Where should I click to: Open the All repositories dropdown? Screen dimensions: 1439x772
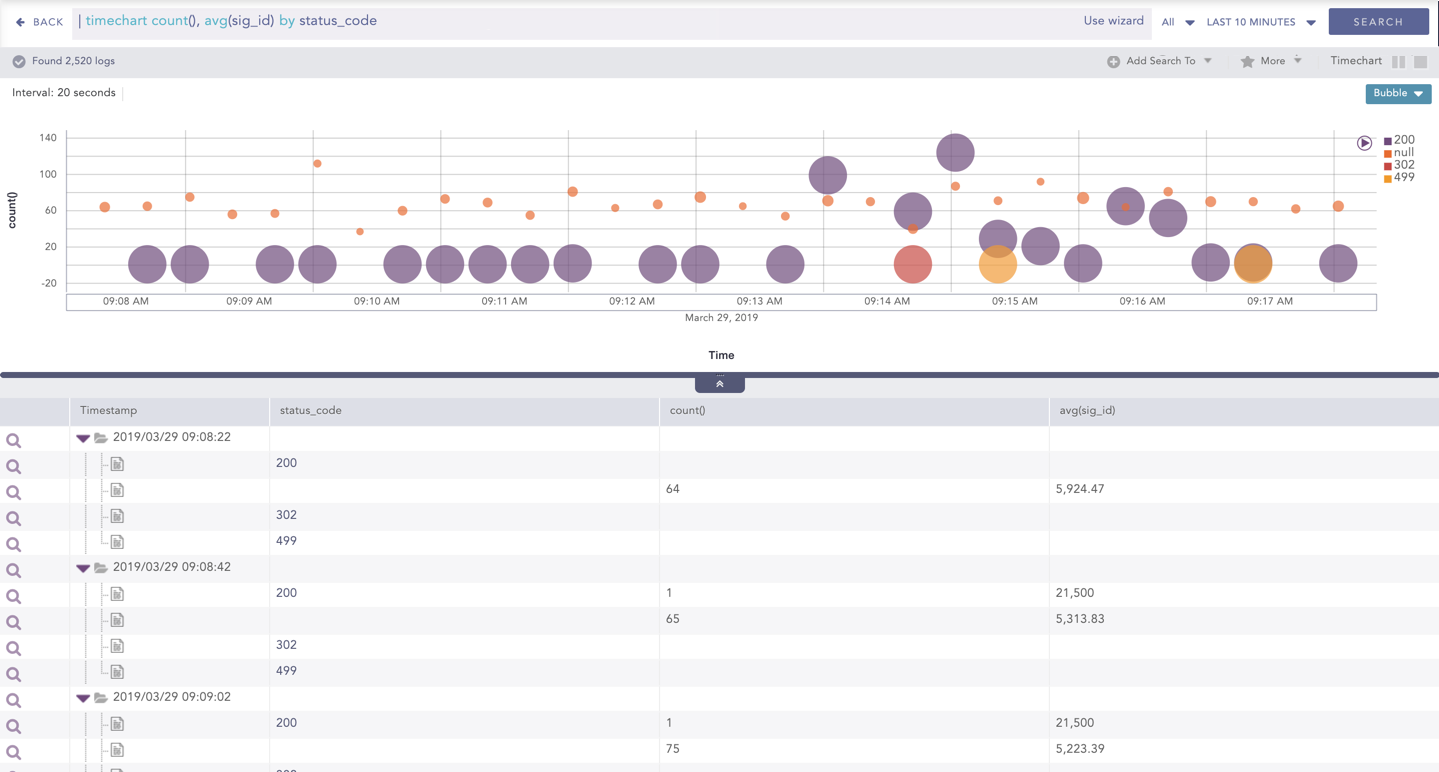click(1177, 22)
